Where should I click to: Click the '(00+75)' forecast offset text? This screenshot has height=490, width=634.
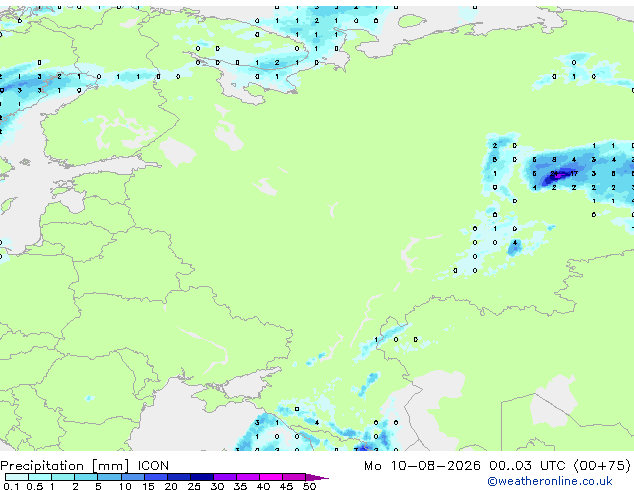pos(602,466)
